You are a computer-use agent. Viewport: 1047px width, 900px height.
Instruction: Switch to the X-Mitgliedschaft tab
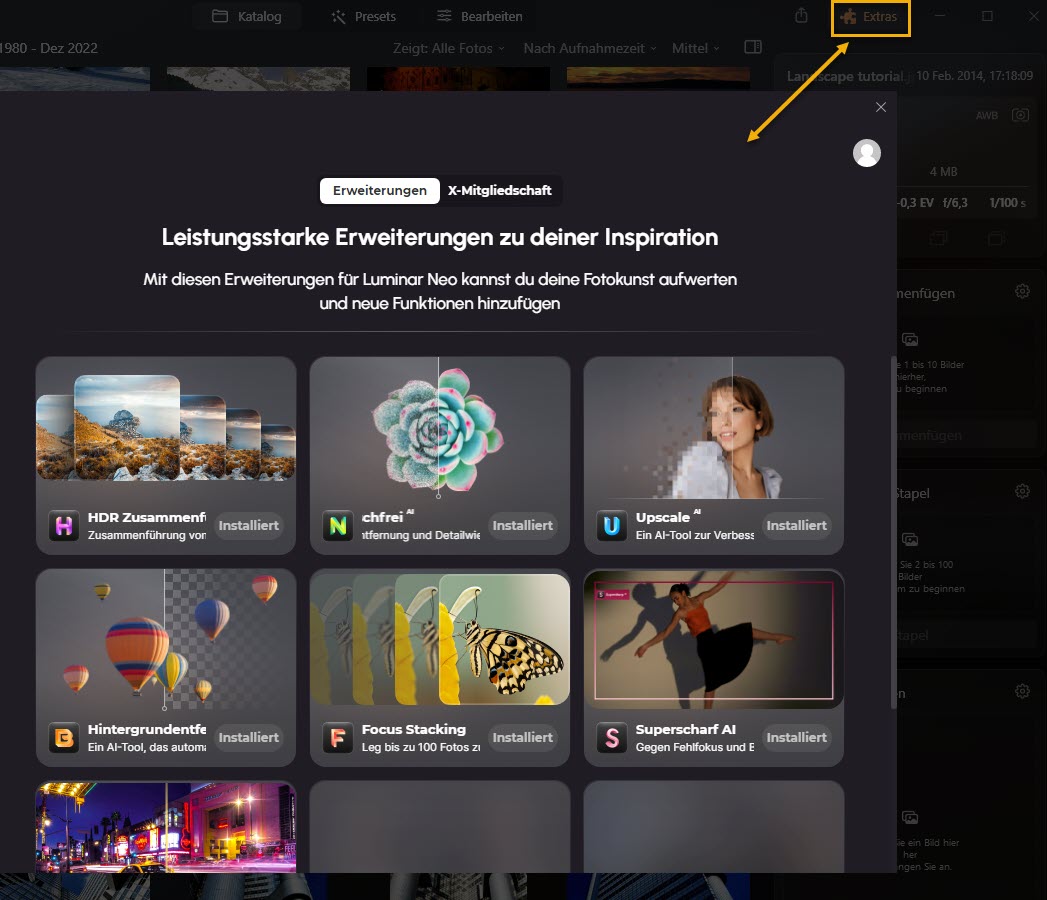(499, 190)
